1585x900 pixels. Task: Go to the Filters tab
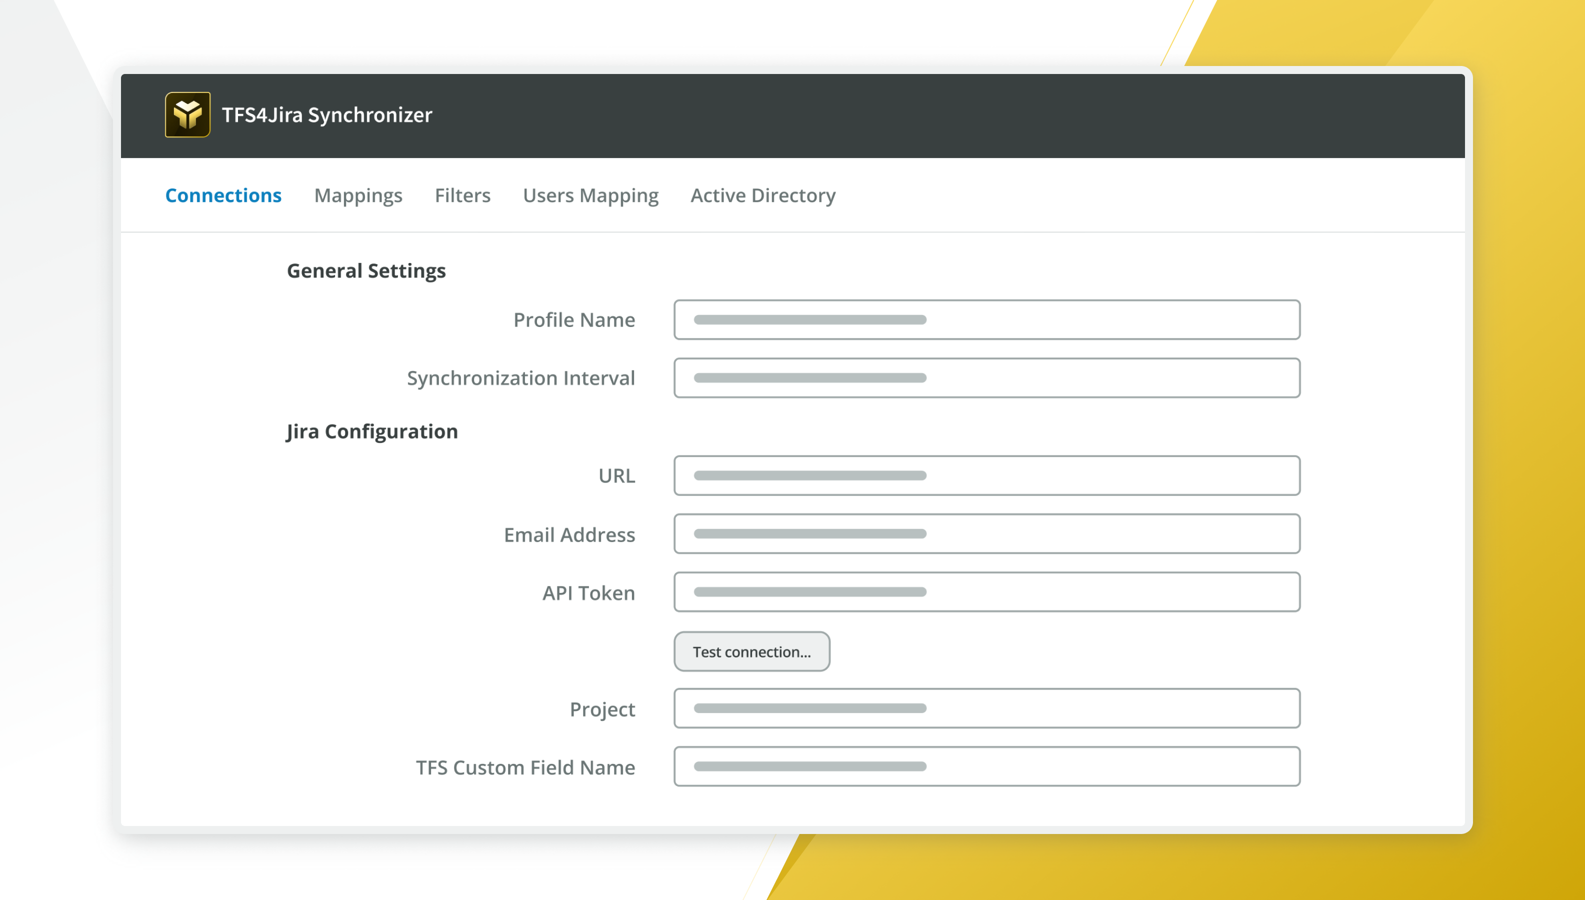(x=462, y=196)
